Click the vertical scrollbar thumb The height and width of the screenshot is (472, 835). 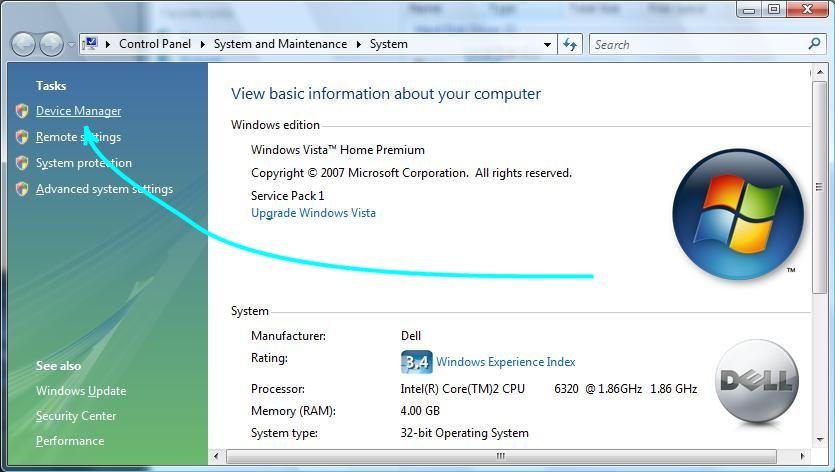click(x=818, y=186)
